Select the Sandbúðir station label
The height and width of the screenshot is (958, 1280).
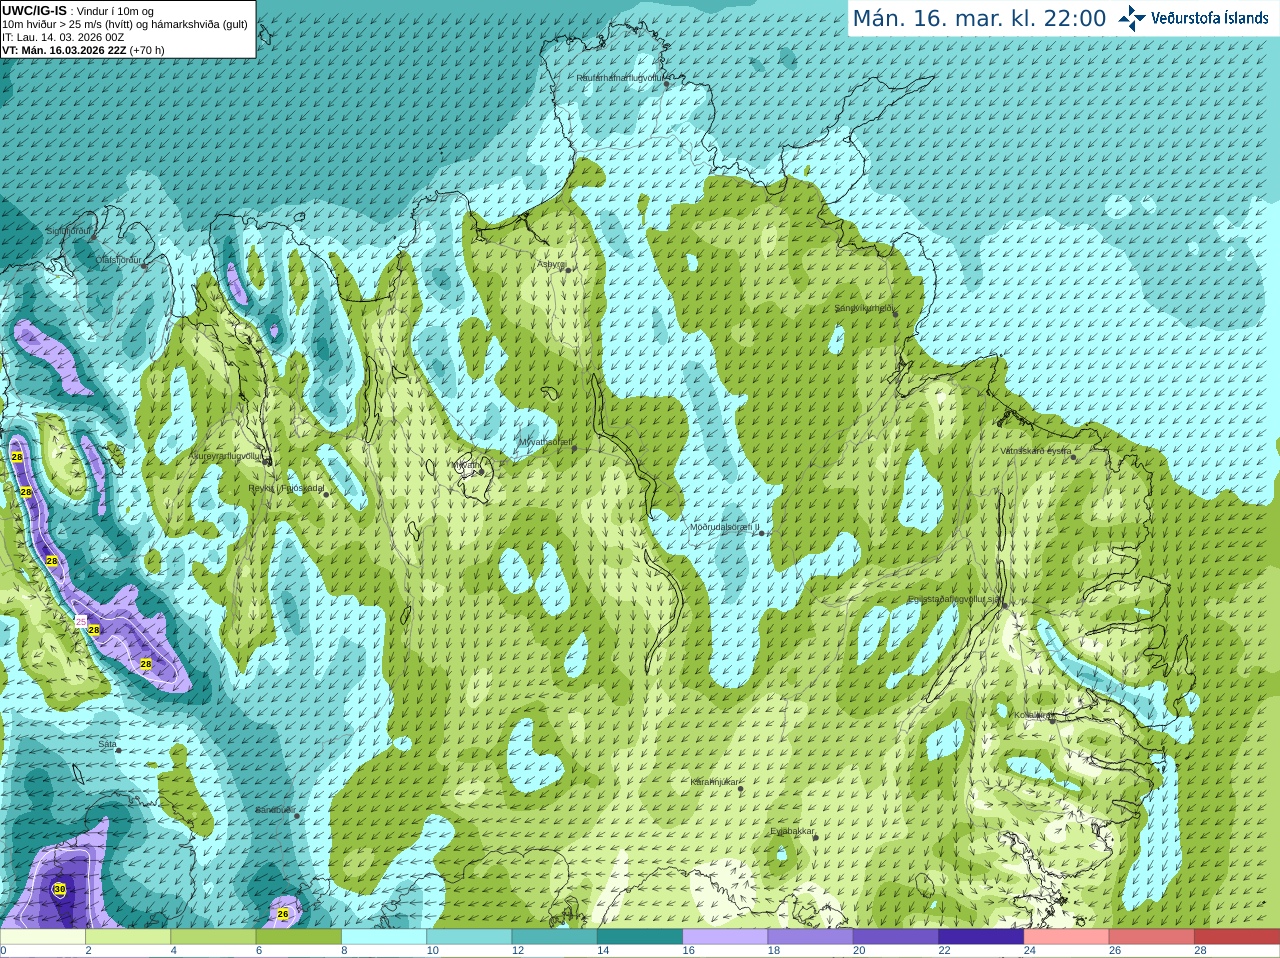pos(275,810)
